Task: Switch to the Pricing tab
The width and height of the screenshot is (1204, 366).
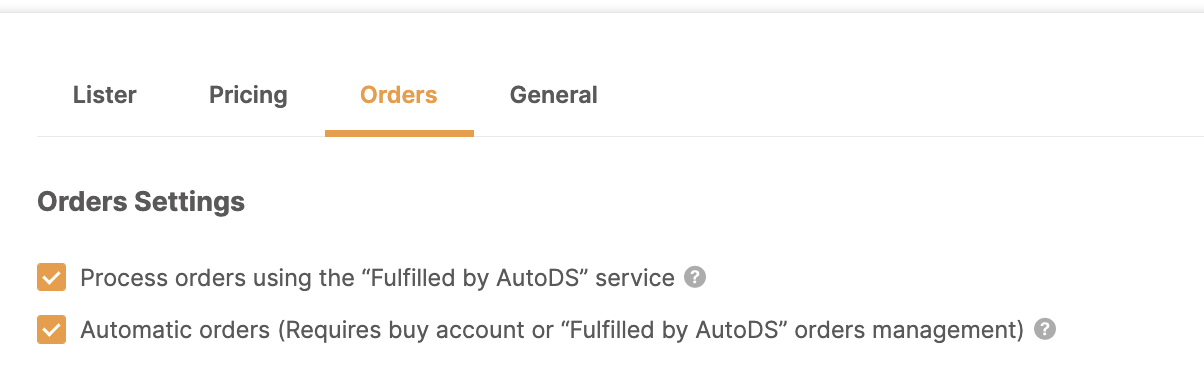Action: tap(248, 95)
